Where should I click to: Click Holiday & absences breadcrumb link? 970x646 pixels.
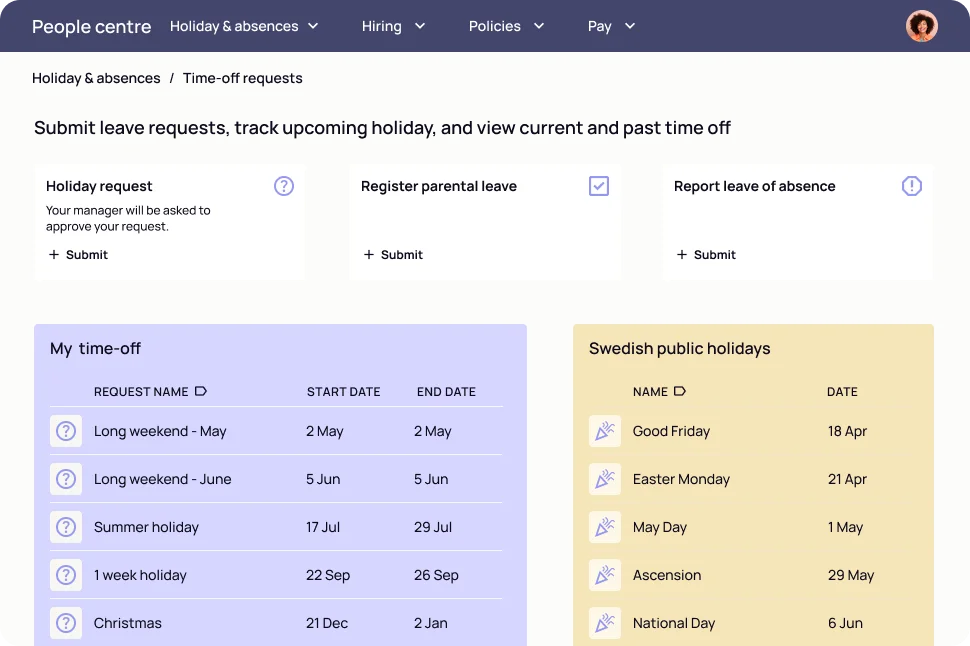(x=96, y=78)
